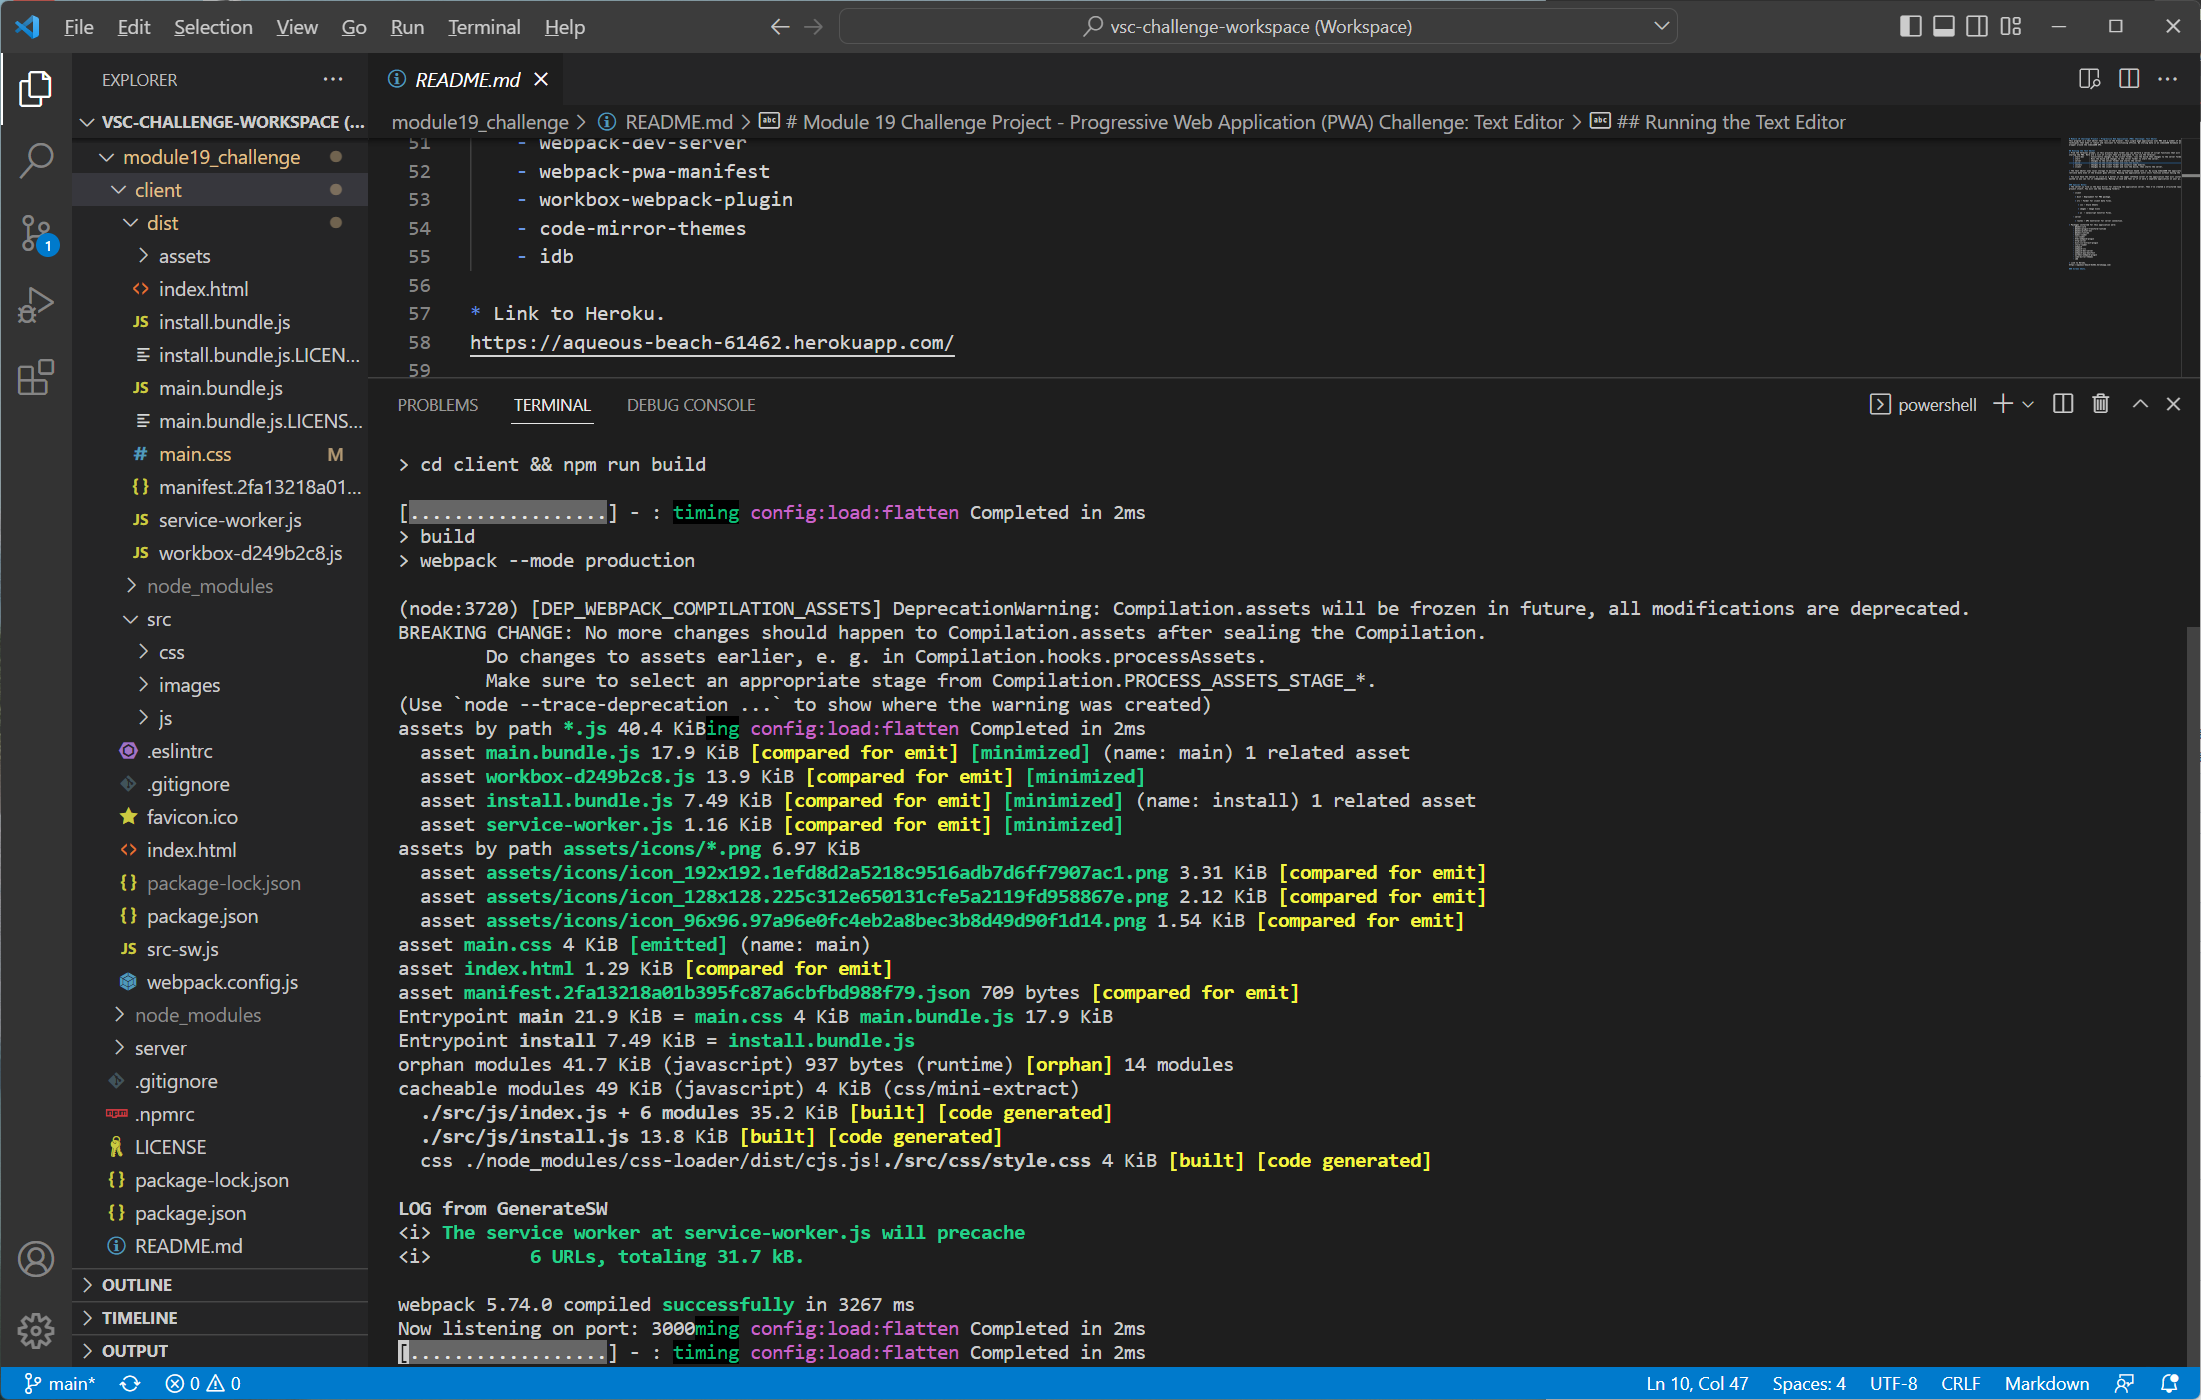
Task: Toggle primary side bar layout button
Action: tap(1910, 26)
